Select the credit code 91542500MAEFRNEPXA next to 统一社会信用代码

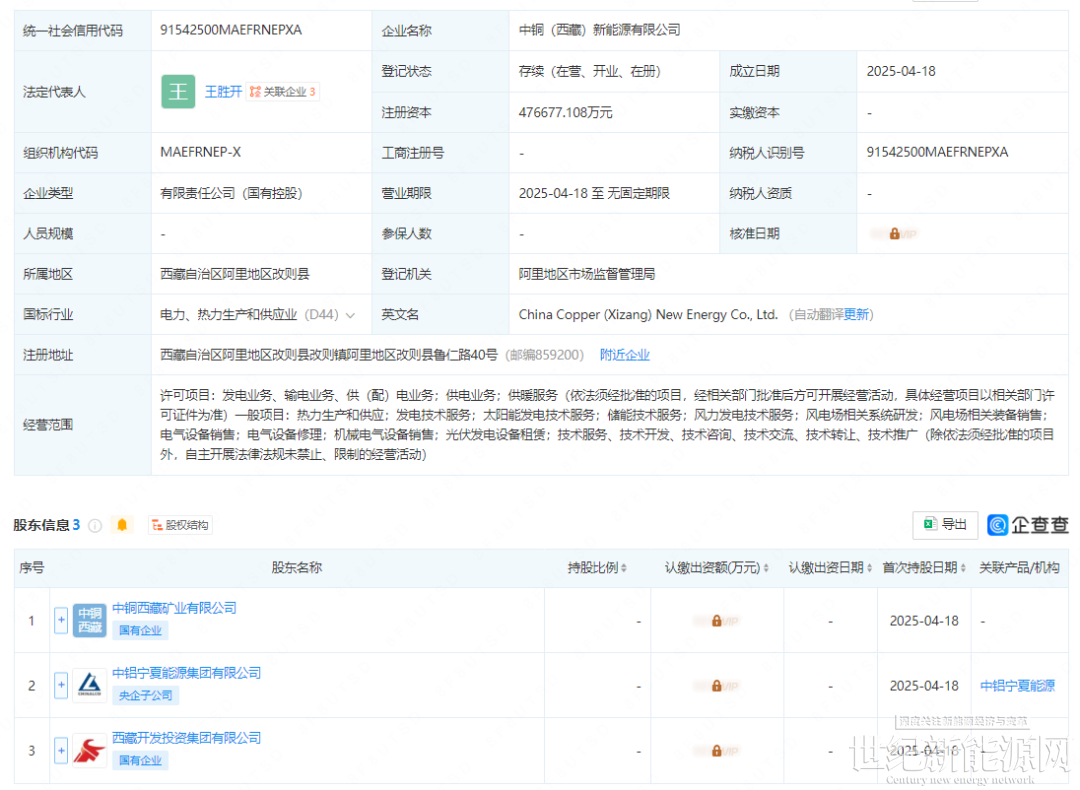pos(231,30)
